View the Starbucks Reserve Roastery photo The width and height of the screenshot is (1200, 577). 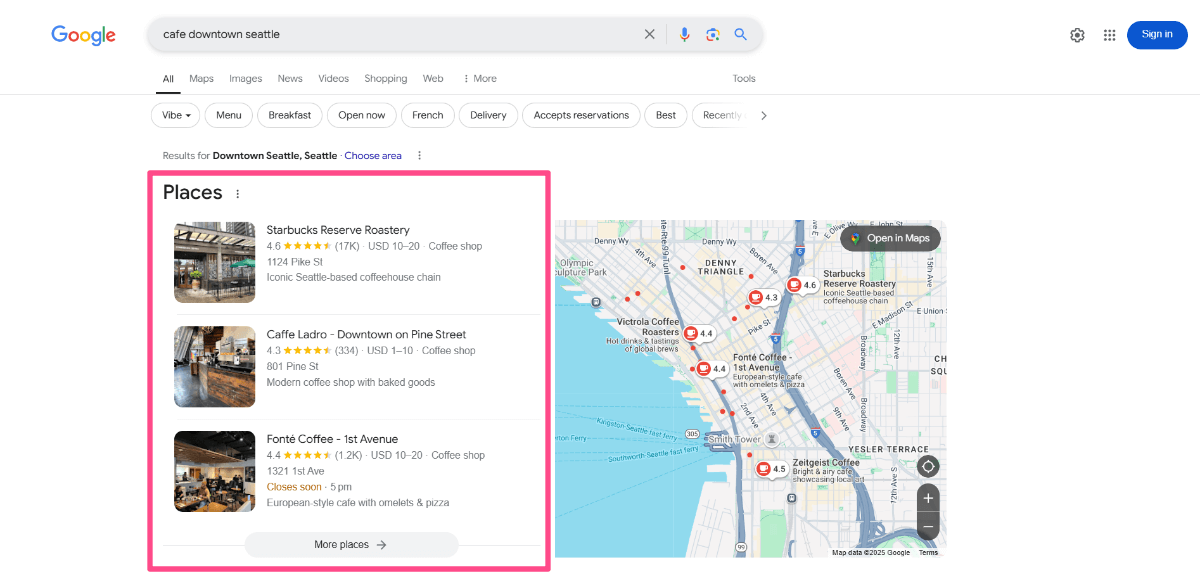tap(214, 262)
